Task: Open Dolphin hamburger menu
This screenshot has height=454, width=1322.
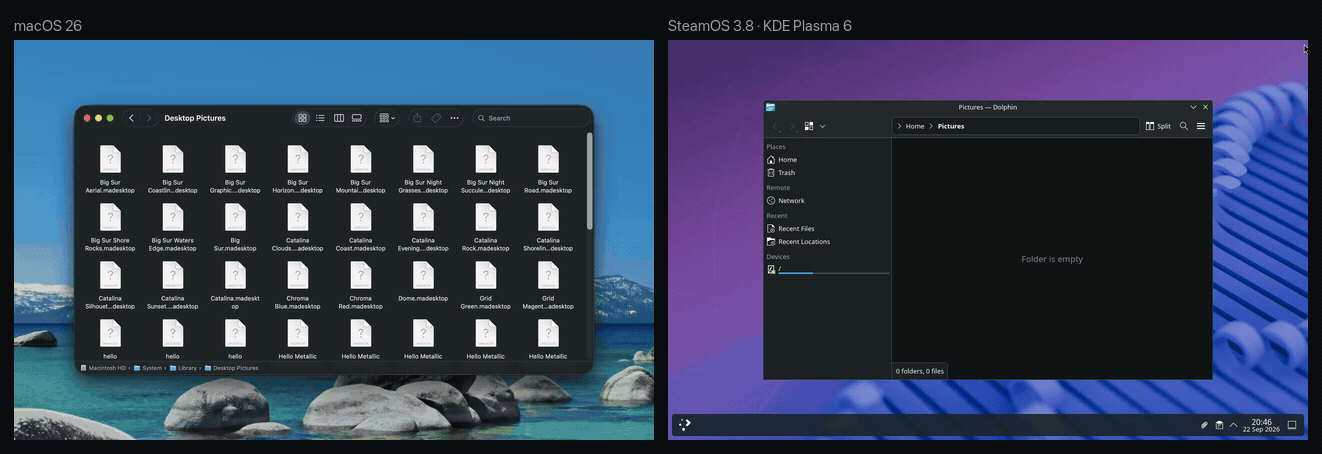Action: [x=1201, y=127]
